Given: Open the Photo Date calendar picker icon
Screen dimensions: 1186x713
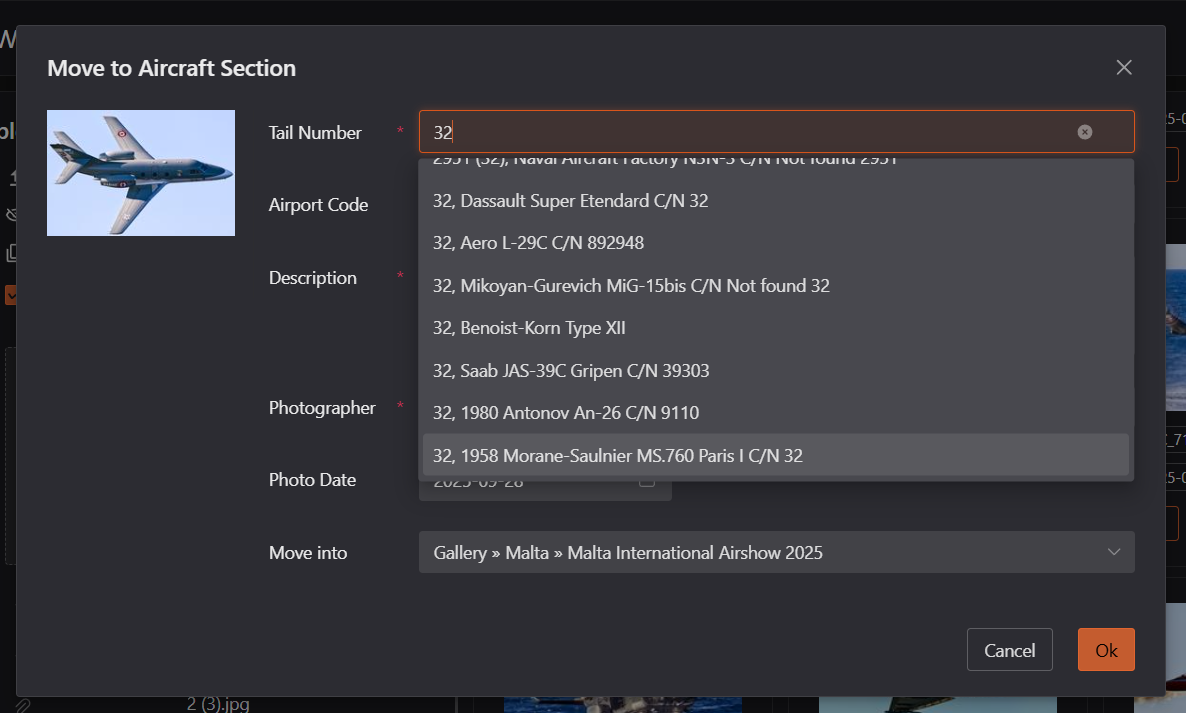Looking at the screenshot, I should pos(647,483).
